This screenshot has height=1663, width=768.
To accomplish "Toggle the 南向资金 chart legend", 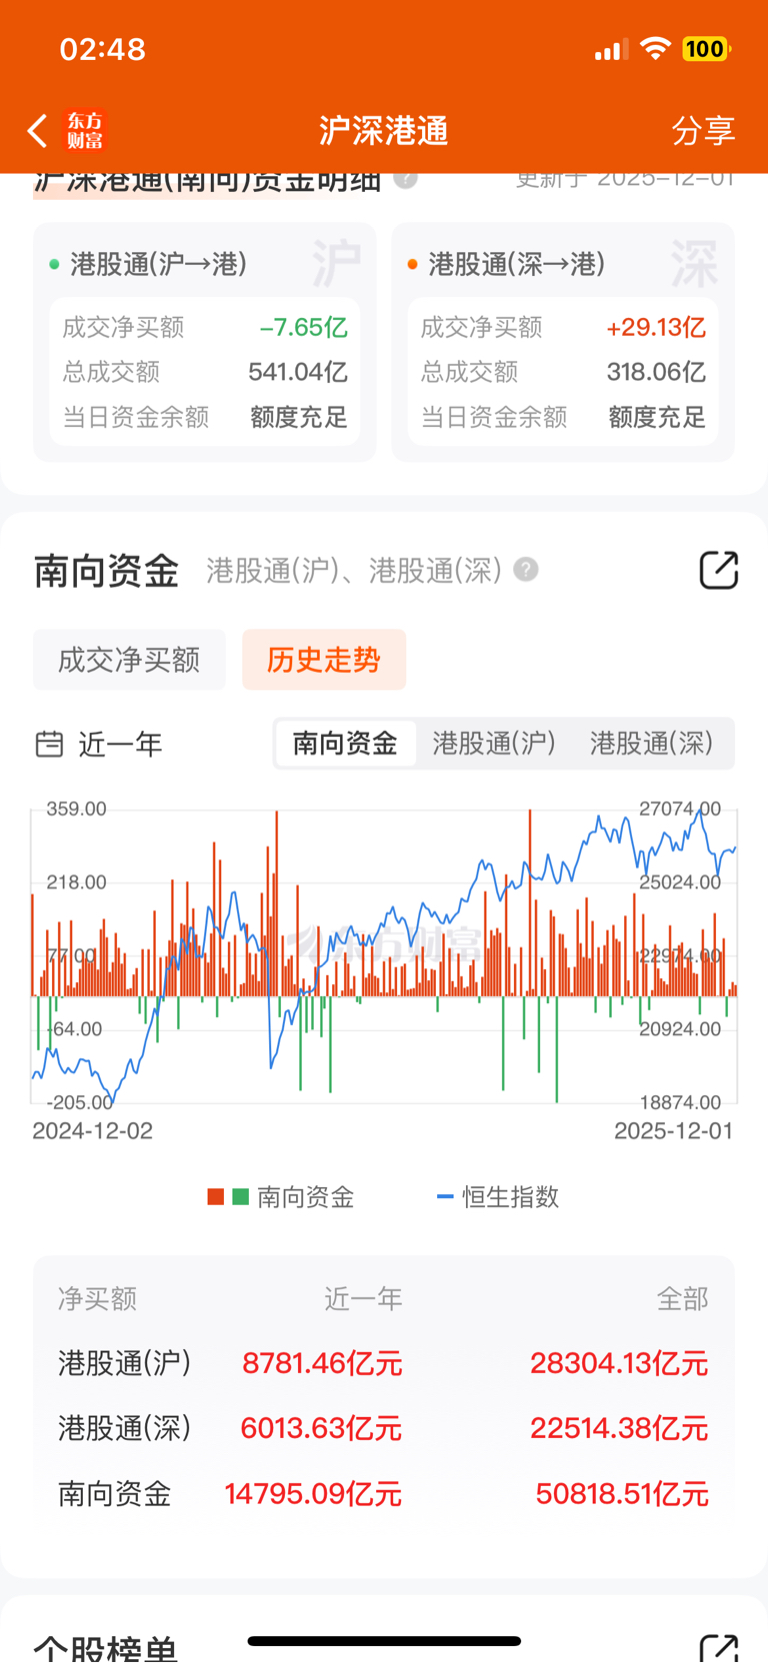I will click(x=281, y=1197).
